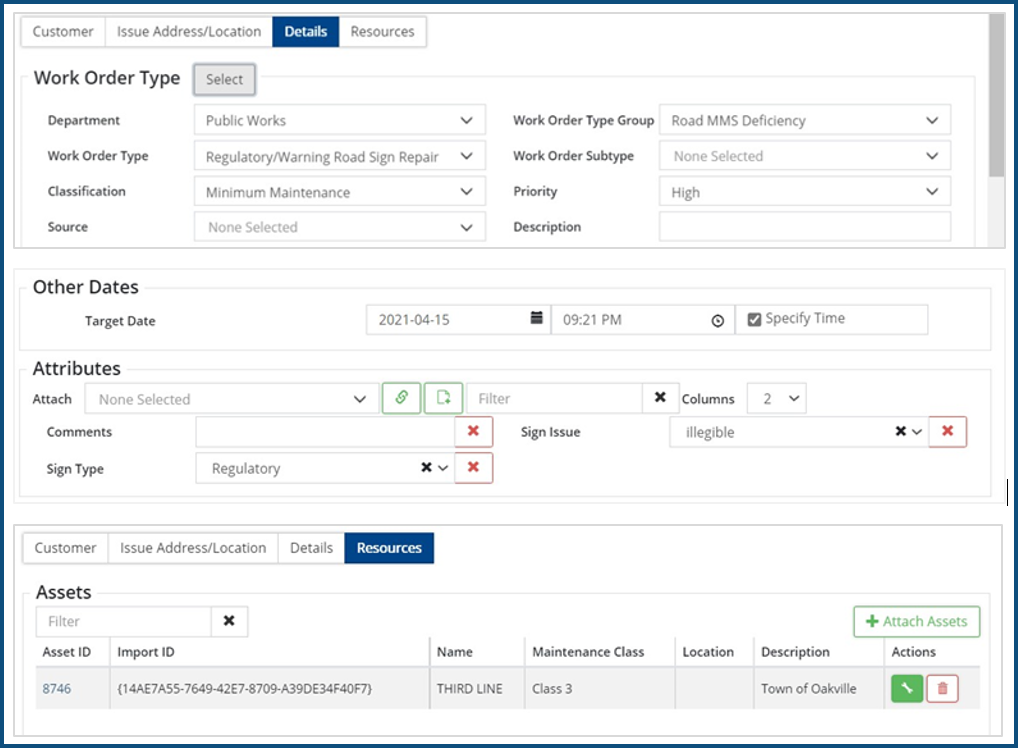The height and width of the screenshot is (748, 1018).
Task: Expand the Department dropdown
Action: (x=340, y=121)
